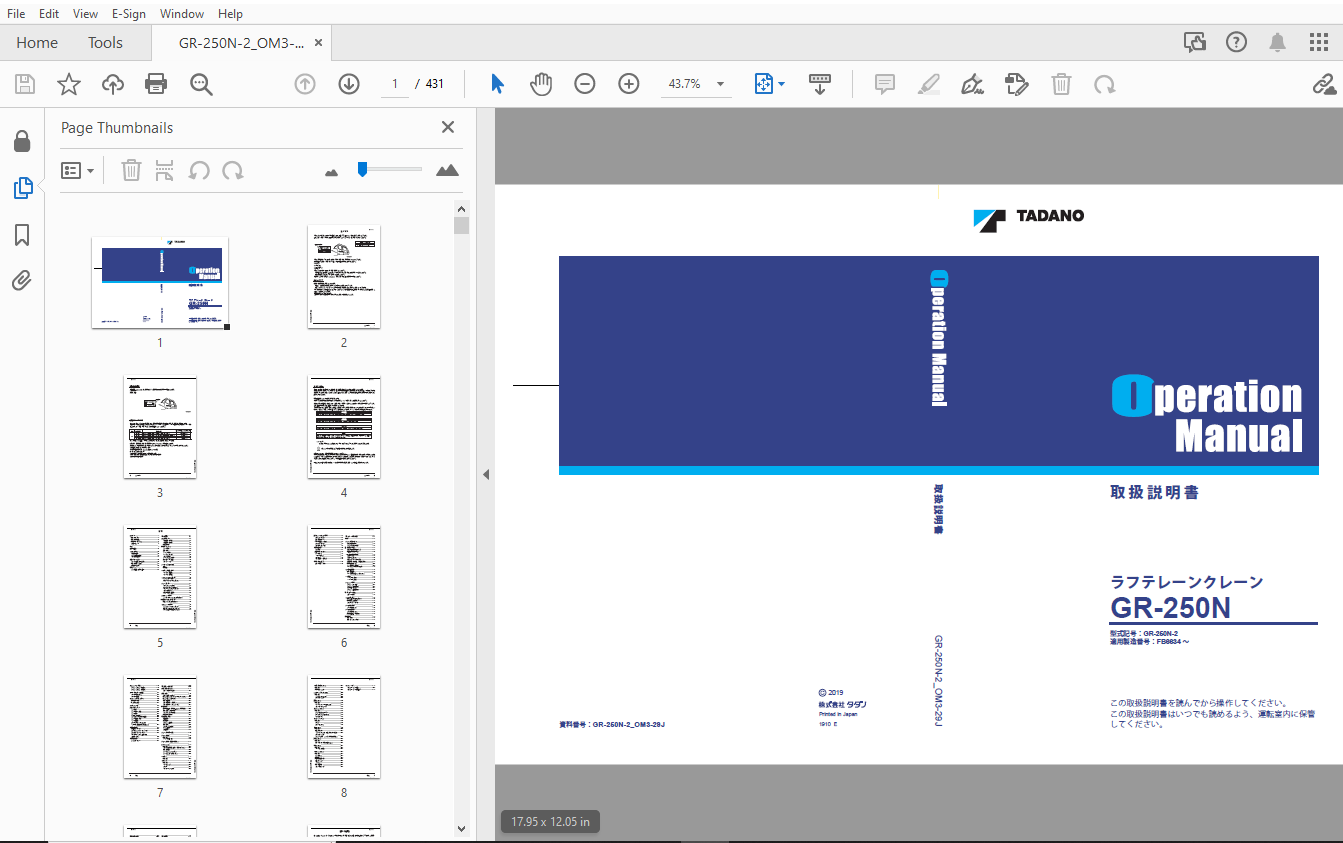Viewport: 1343px width, 843px height.
Task: Close the Page Thumbnails panel
Action: point(448,127)
